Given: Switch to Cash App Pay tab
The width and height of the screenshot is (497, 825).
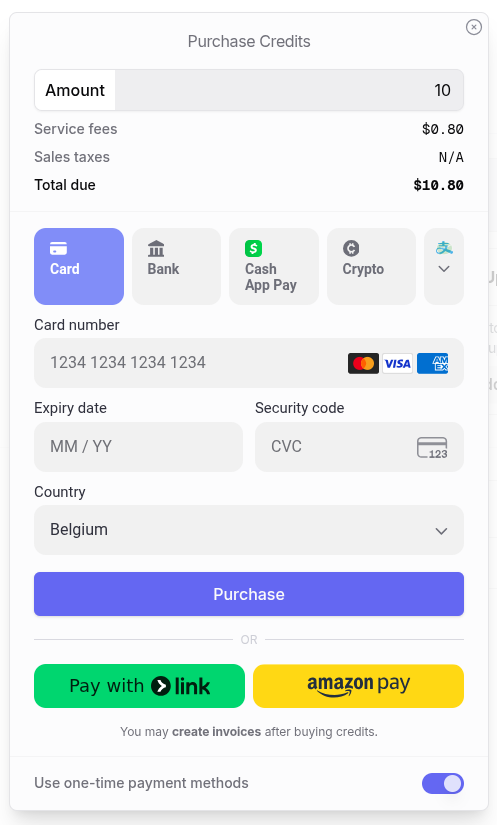Looking at the screenshot, I should (274, 266).
